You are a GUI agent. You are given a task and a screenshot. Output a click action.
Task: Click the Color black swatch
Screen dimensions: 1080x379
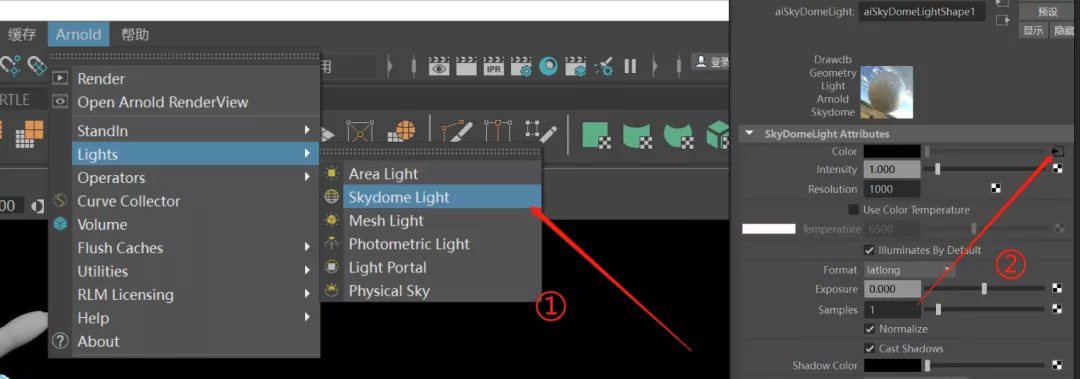(x=893, y=151)
